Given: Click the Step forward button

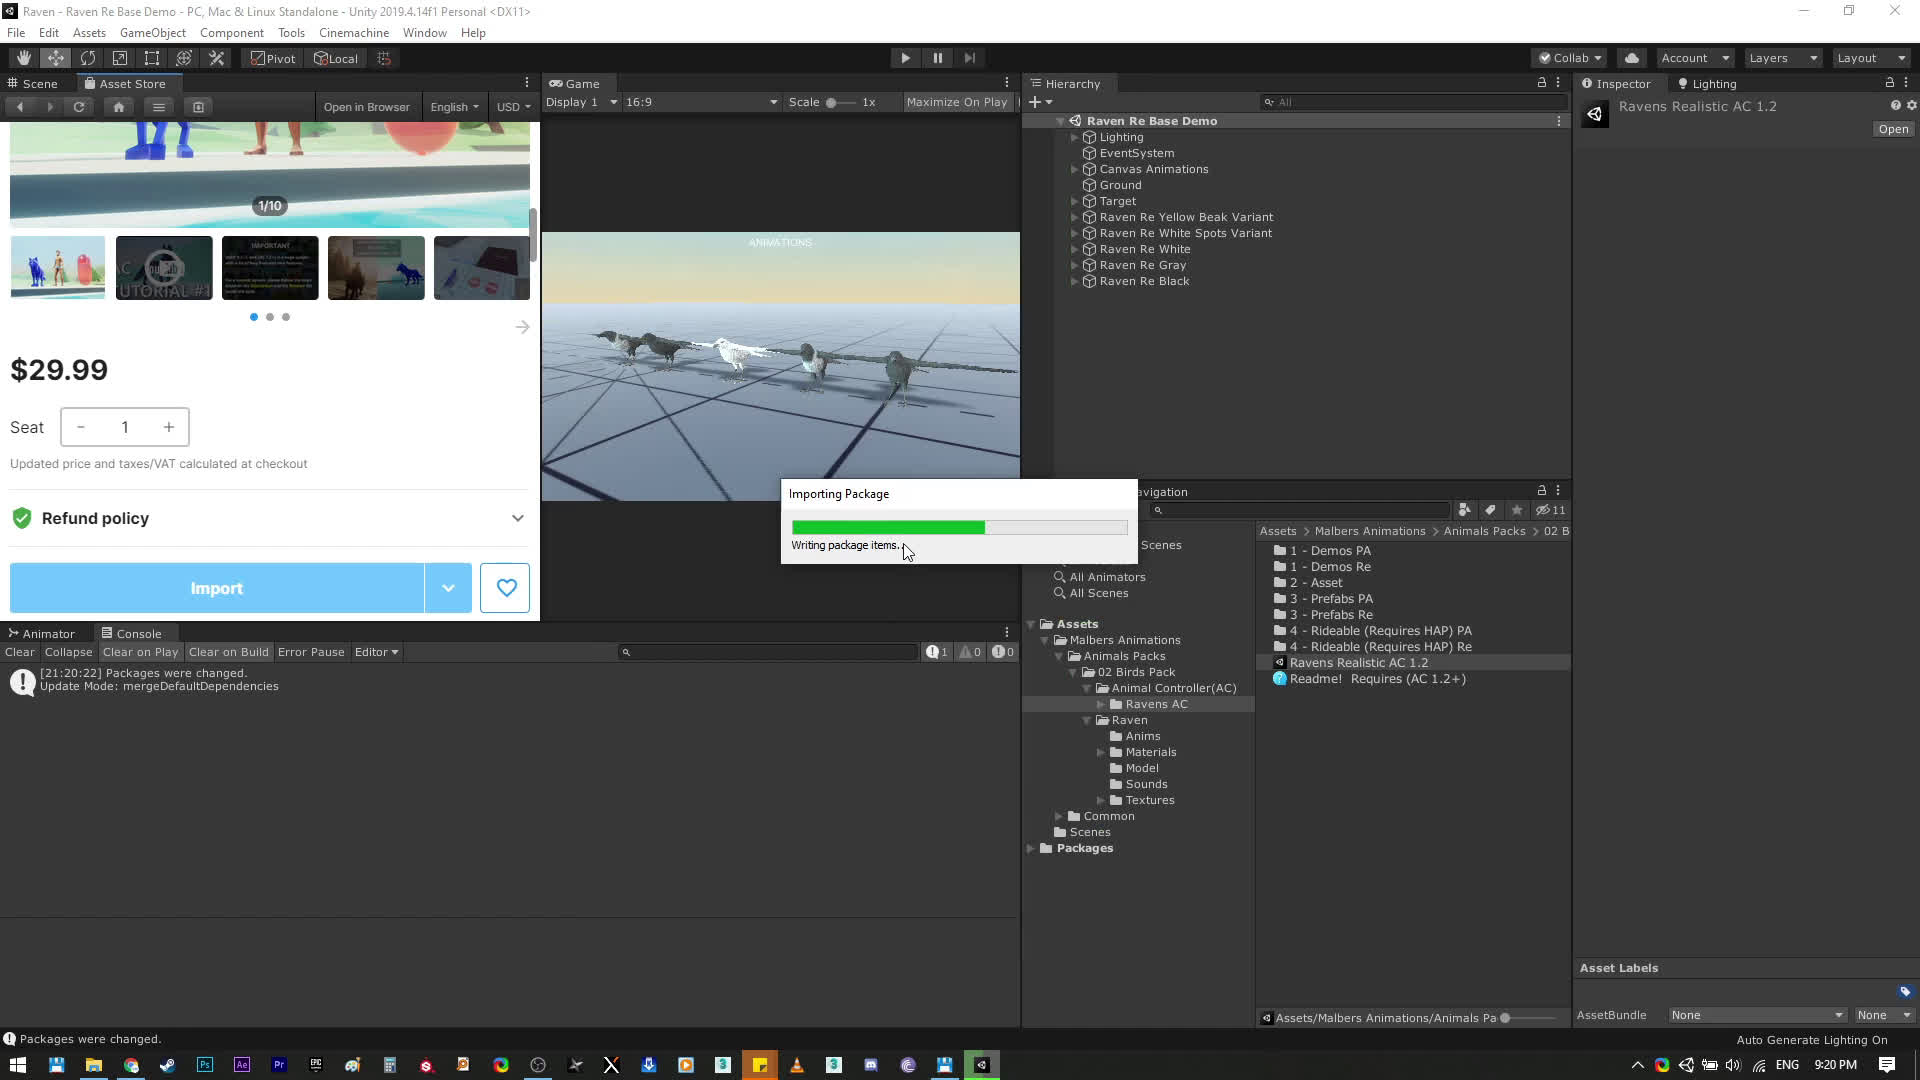Looking at the screenshot, I should tap(969, 58).
